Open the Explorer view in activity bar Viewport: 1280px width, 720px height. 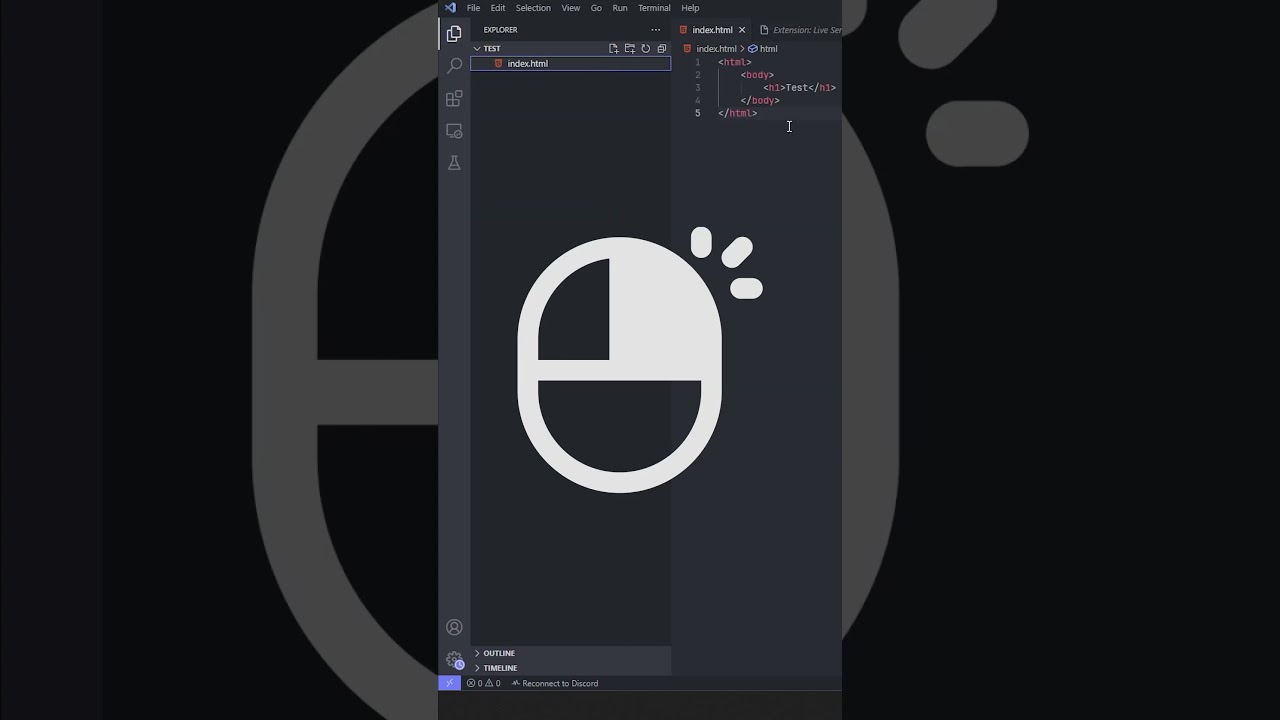tap(454, 33)
